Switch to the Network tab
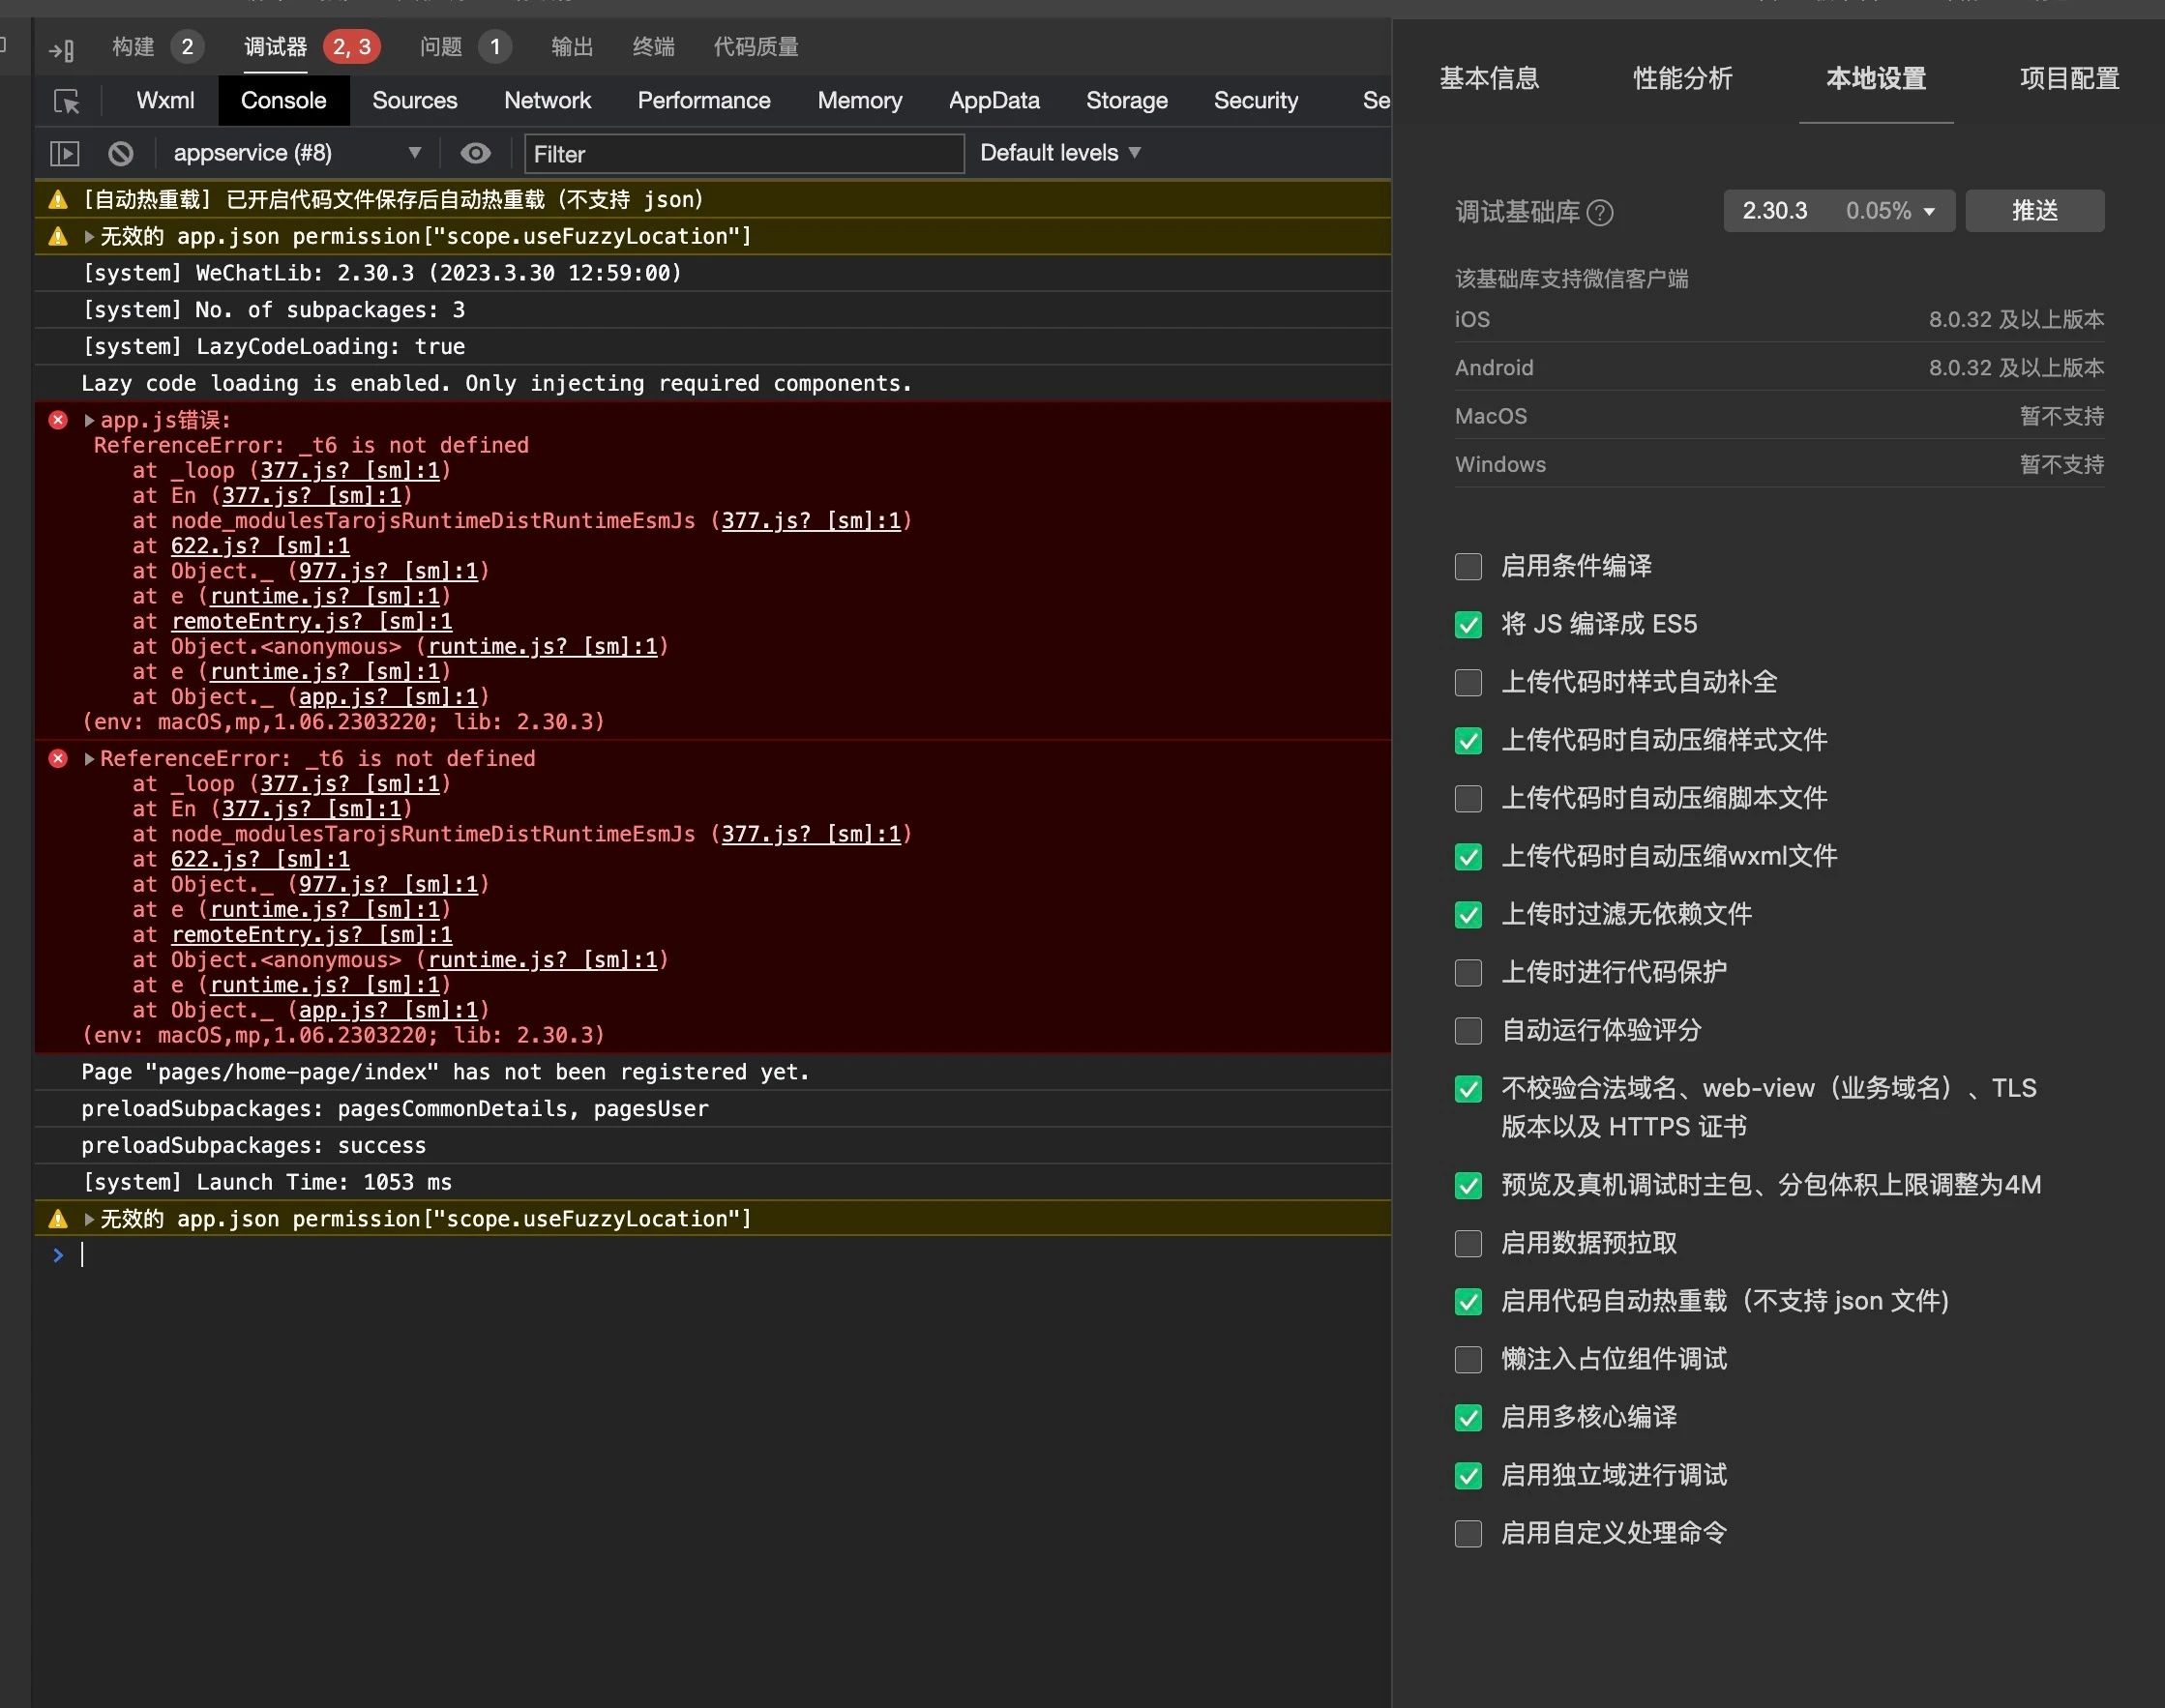This screenshot has height=1708, width=2165. point(547,101)
